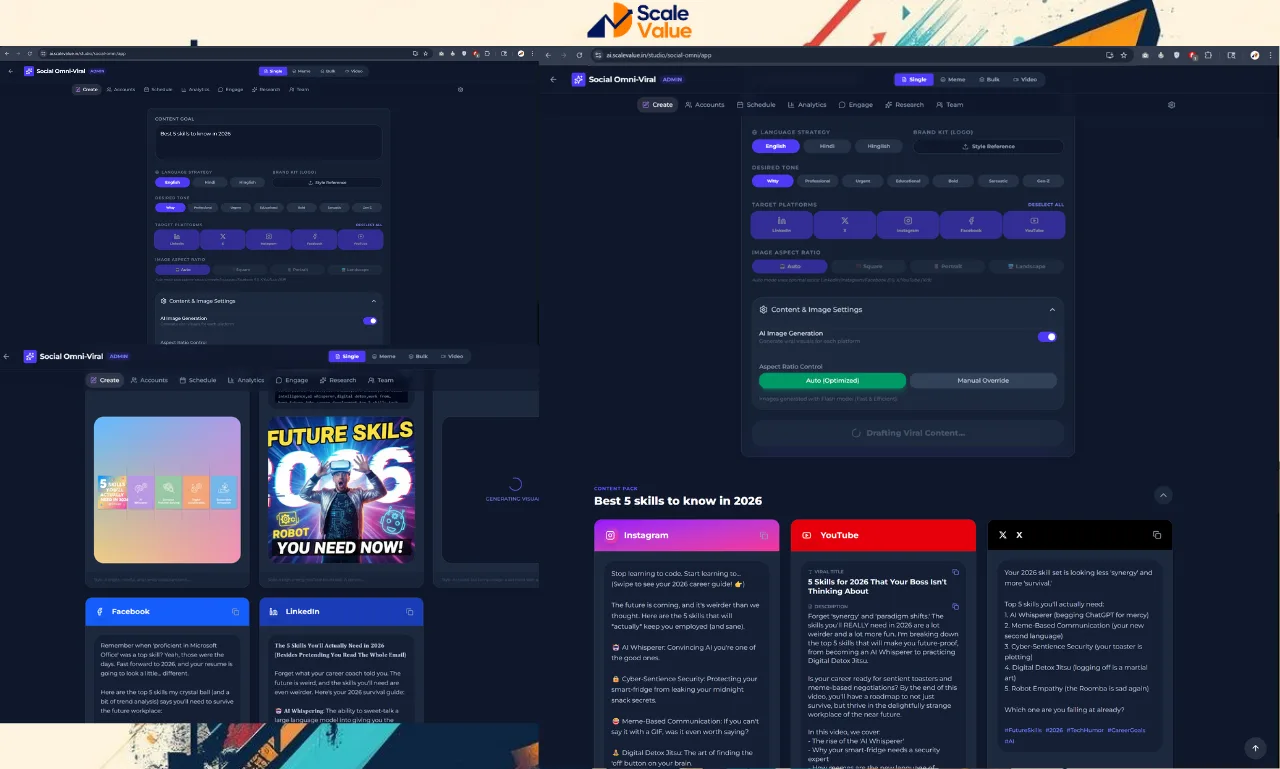This screenshot has height=769, width=1280.
Task: Copy the Instagram card content
Action: click(x=764, y=535)
